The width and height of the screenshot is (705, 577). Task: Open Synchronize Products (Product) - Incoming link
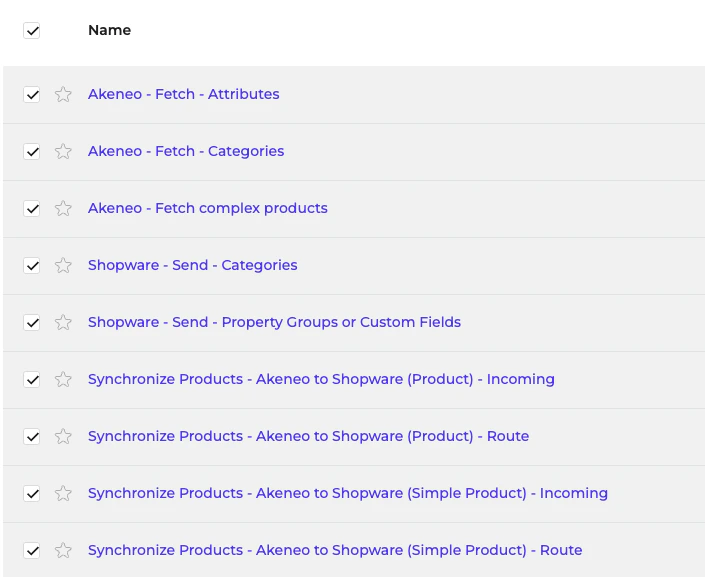tap(321, 379)
